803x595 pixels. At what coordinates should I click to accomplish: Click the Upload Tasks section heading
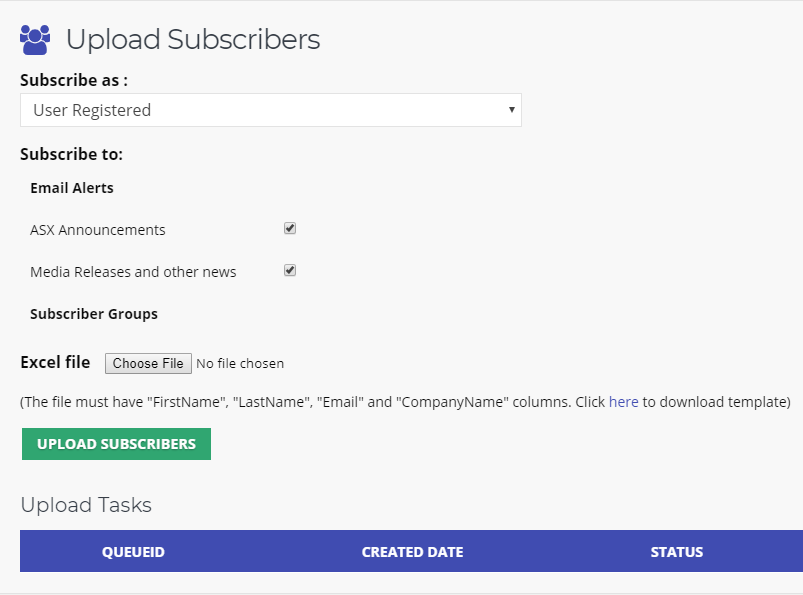click(86, 505)
